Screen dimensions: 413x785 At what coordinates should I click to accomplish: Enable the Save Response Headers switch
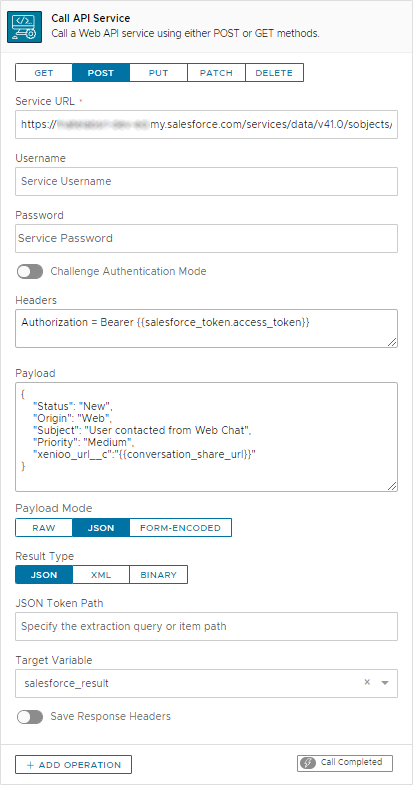[30, 717]
